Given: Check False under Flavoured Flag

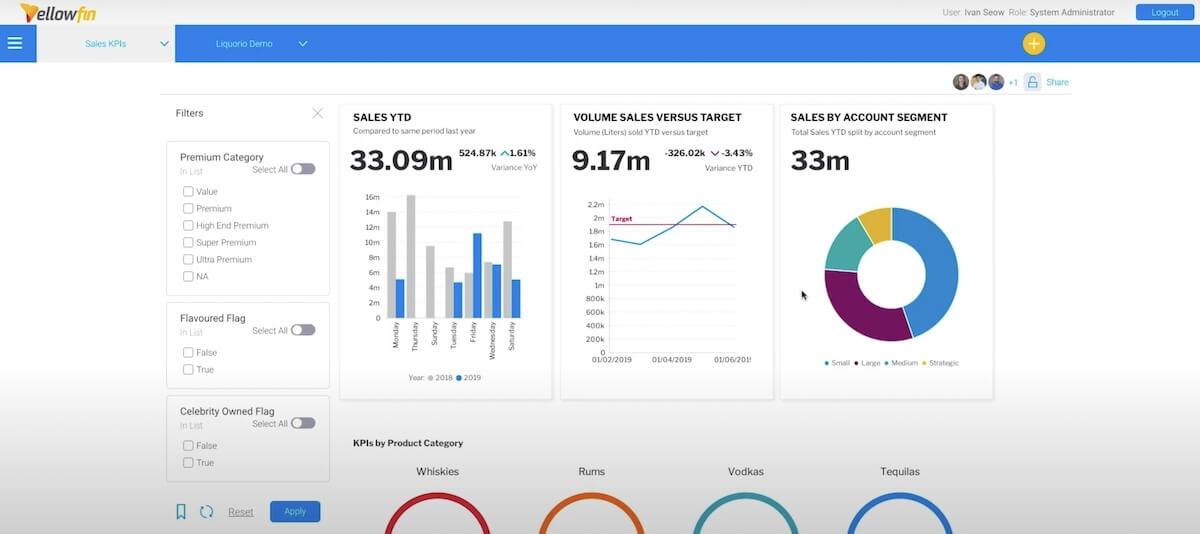Looking at the screenshot, I should (188, 352).
